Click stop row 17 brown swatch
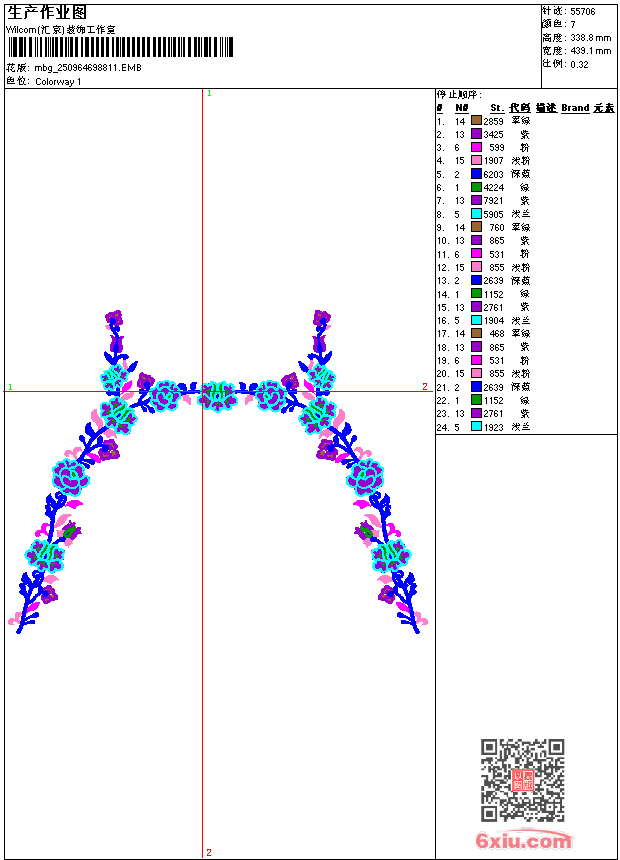 click(476, 333)
